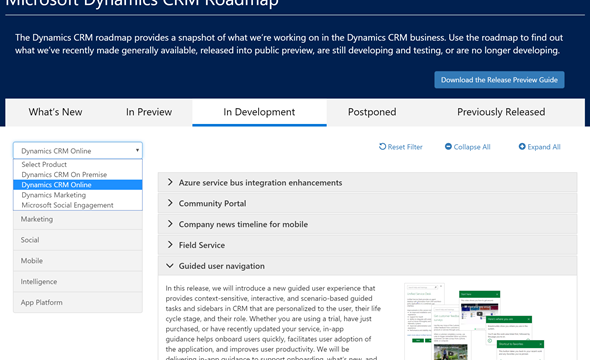Filter by the Intelligence category
Image resolution: width=590 pixels, height=360 pixels.
click(78, 282)
